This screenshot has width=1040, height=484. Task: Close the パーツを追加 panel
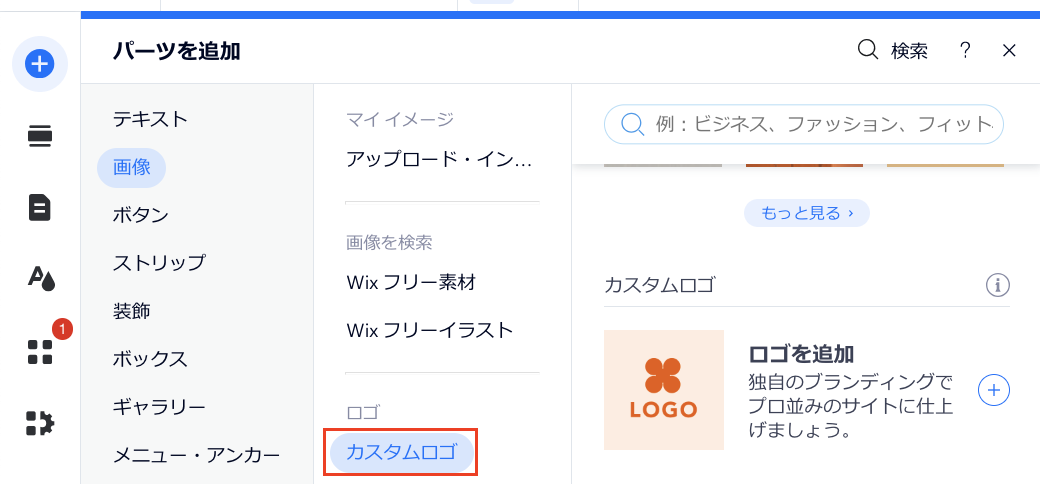coord(1009,50)
